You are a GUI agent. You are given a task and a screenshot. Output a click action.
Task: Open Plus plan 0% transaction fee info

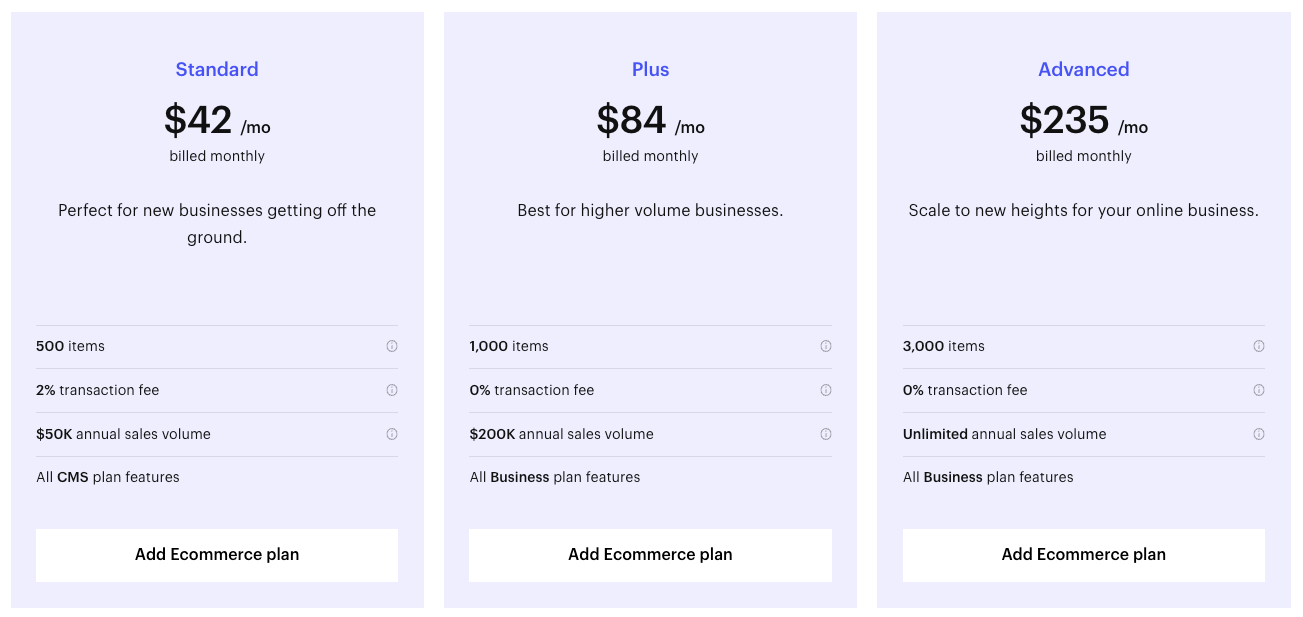pos(826,390)
